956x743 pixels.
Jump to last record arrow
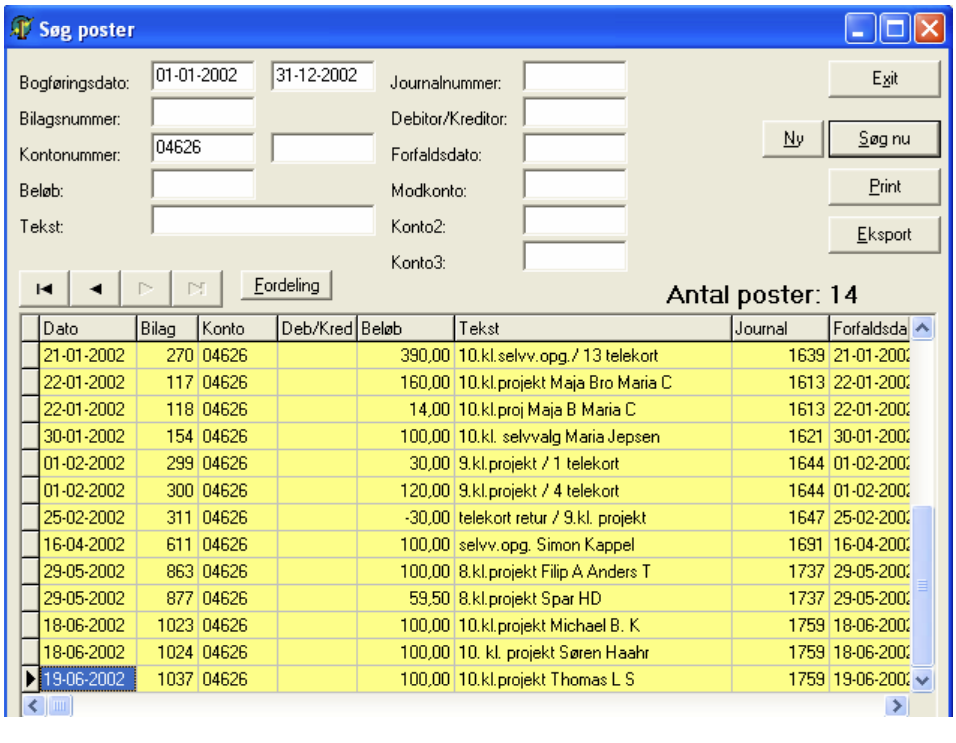196,288
